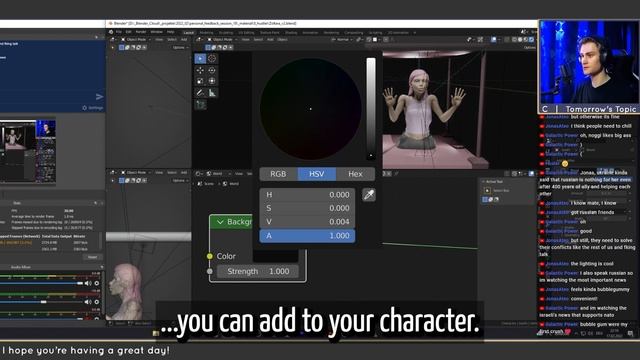Toggle the viewport gizmo button in the main viewport header
This screenshot has width=640, height=360.
pos(480,40)
